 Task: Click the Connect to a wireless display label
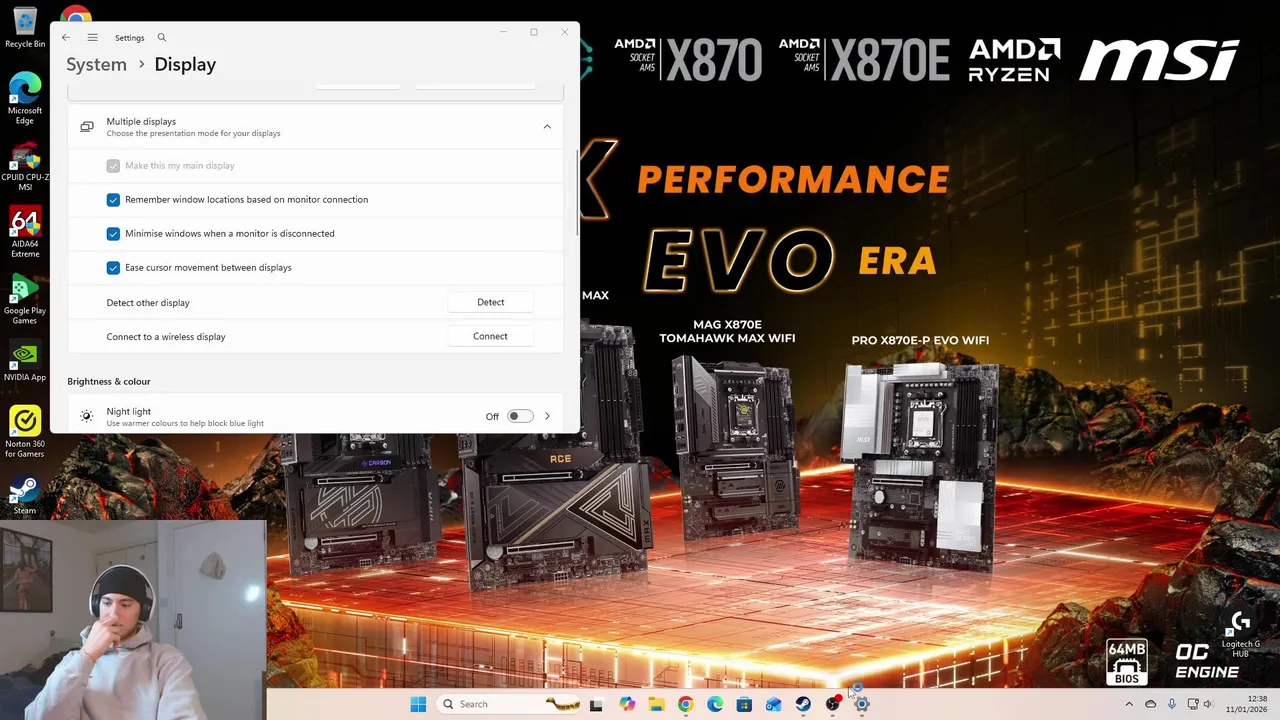pyautogui.click(x=166, y=336)
